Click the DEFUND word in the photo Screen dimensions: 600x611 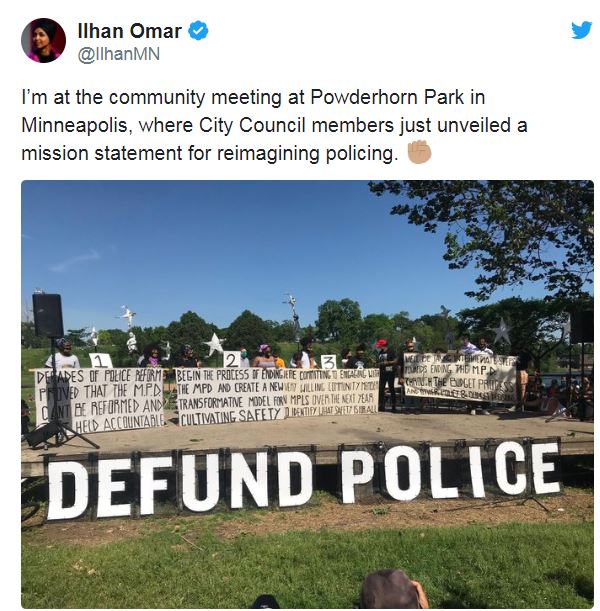click(x=180, y=486)
